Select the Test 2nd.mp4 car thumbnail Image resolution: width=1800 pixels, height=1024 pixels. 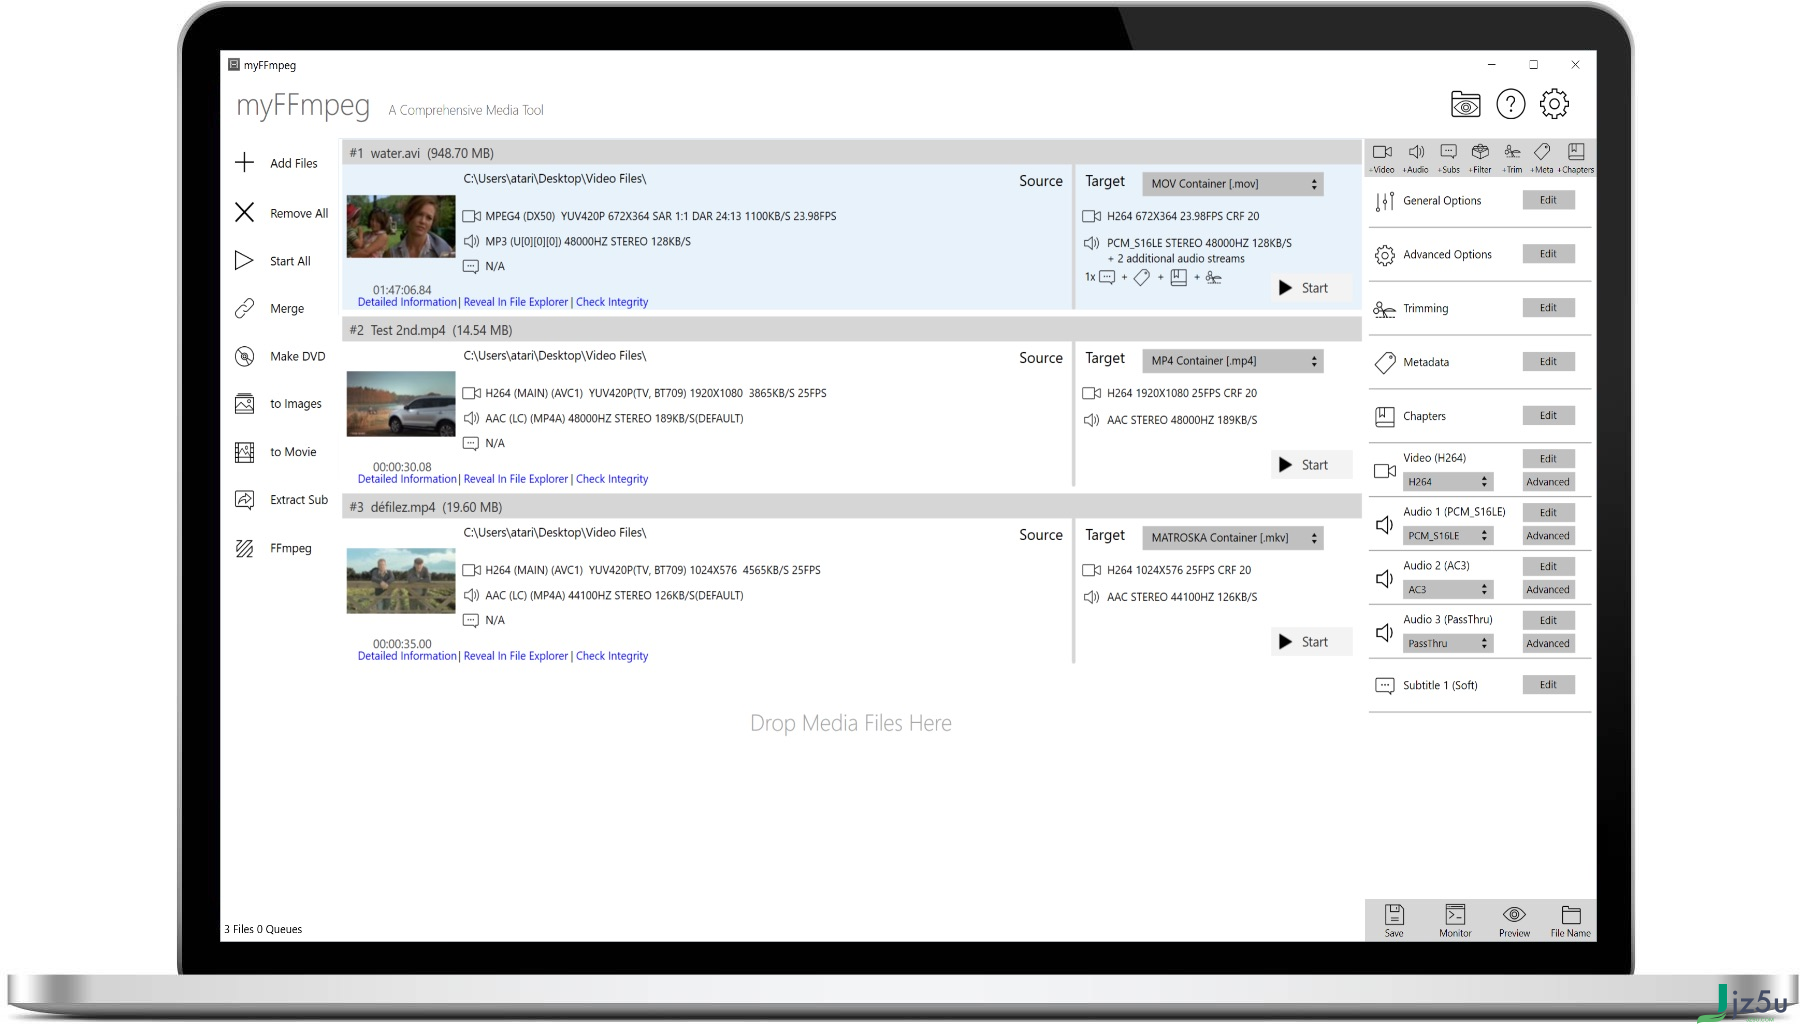tap(401, 404)
